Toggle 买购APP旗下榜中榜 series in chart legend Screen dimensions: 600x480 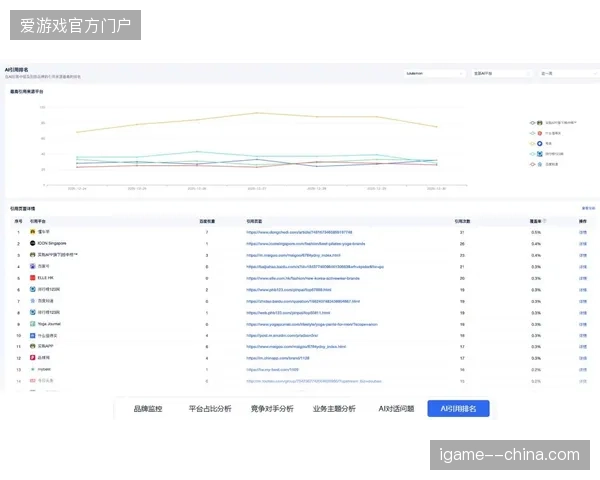coord(553,123)
